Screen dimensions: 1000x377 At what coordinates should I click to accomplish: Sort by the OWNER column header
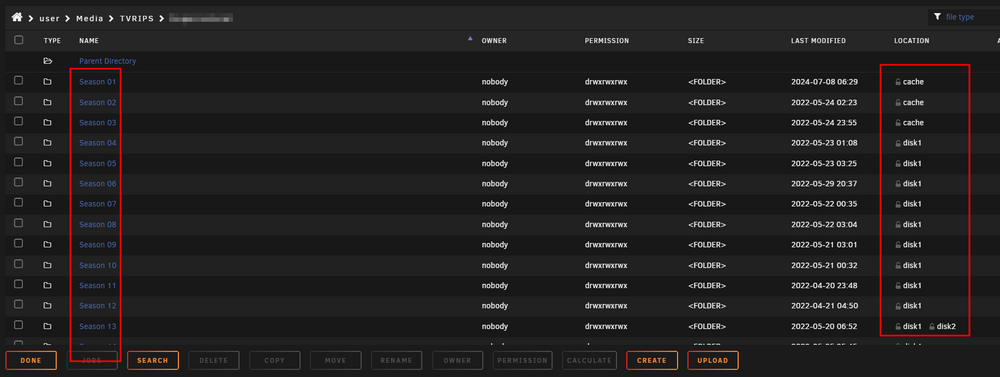click(494, 41)
